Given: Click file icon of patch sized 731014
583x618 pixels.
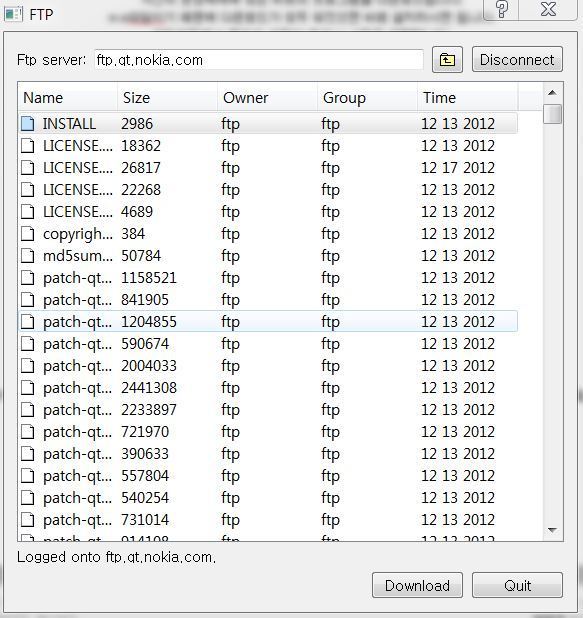Looking at the screenshot, I should 28,520.
